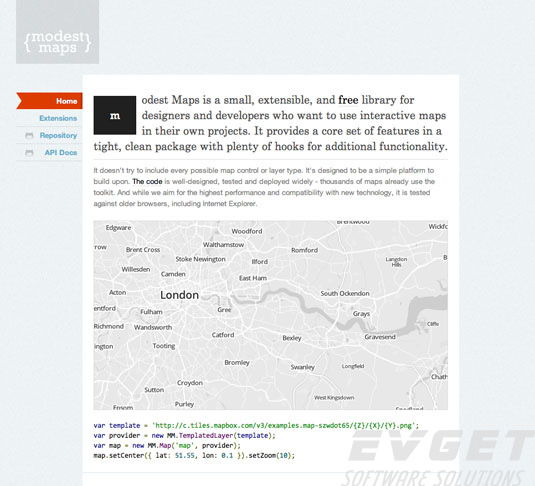This screenshot has width=535, height=486.
Task: Open the Repository link
Action: click(x=58, y=135)
